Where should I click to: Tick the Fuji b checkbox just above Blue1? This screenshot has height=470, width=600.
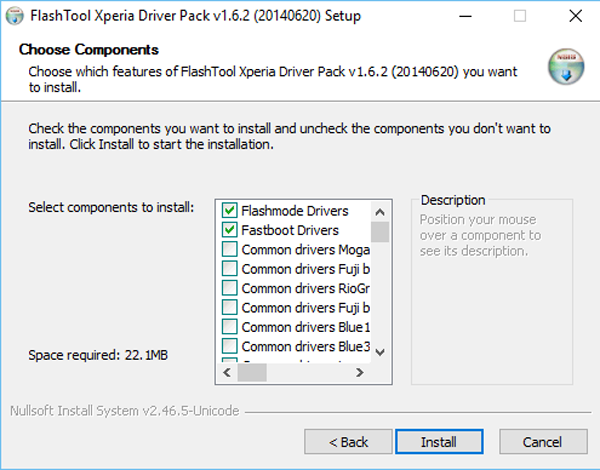230,307
